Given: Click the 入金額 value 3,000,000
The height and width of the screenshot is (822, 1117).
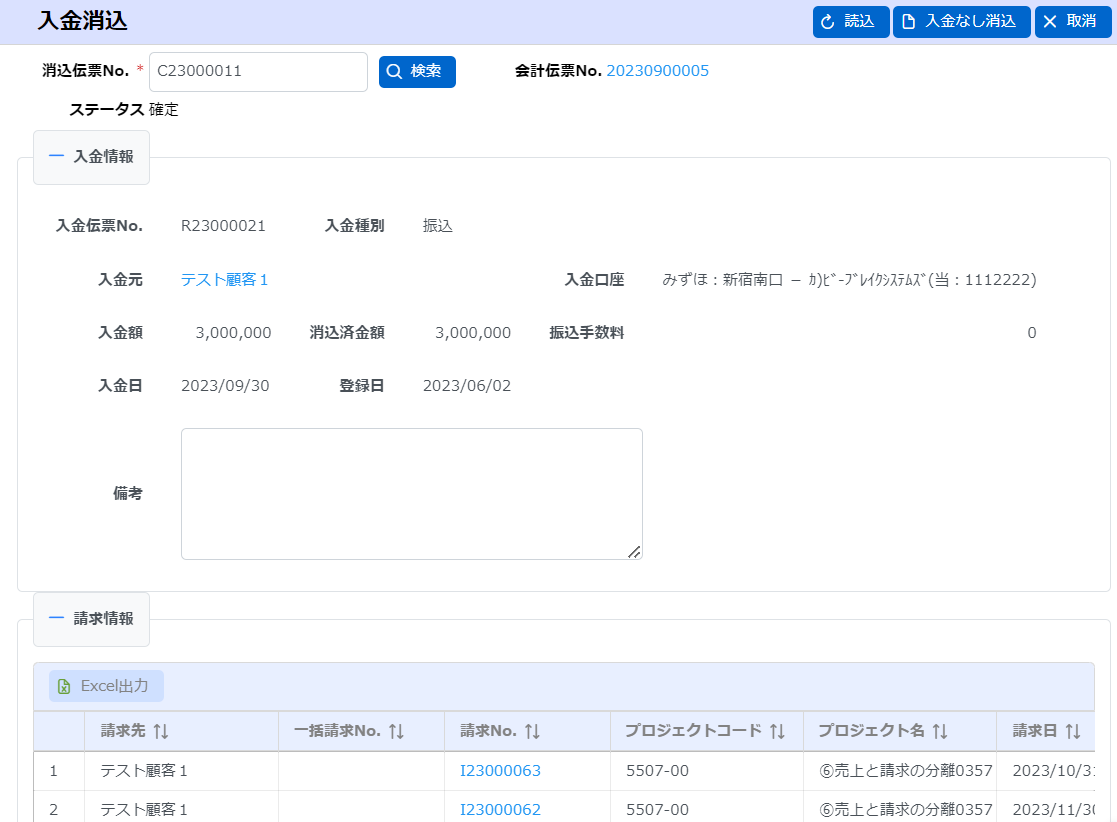Looking at the screenshot, I should click(x=233, y=333).
